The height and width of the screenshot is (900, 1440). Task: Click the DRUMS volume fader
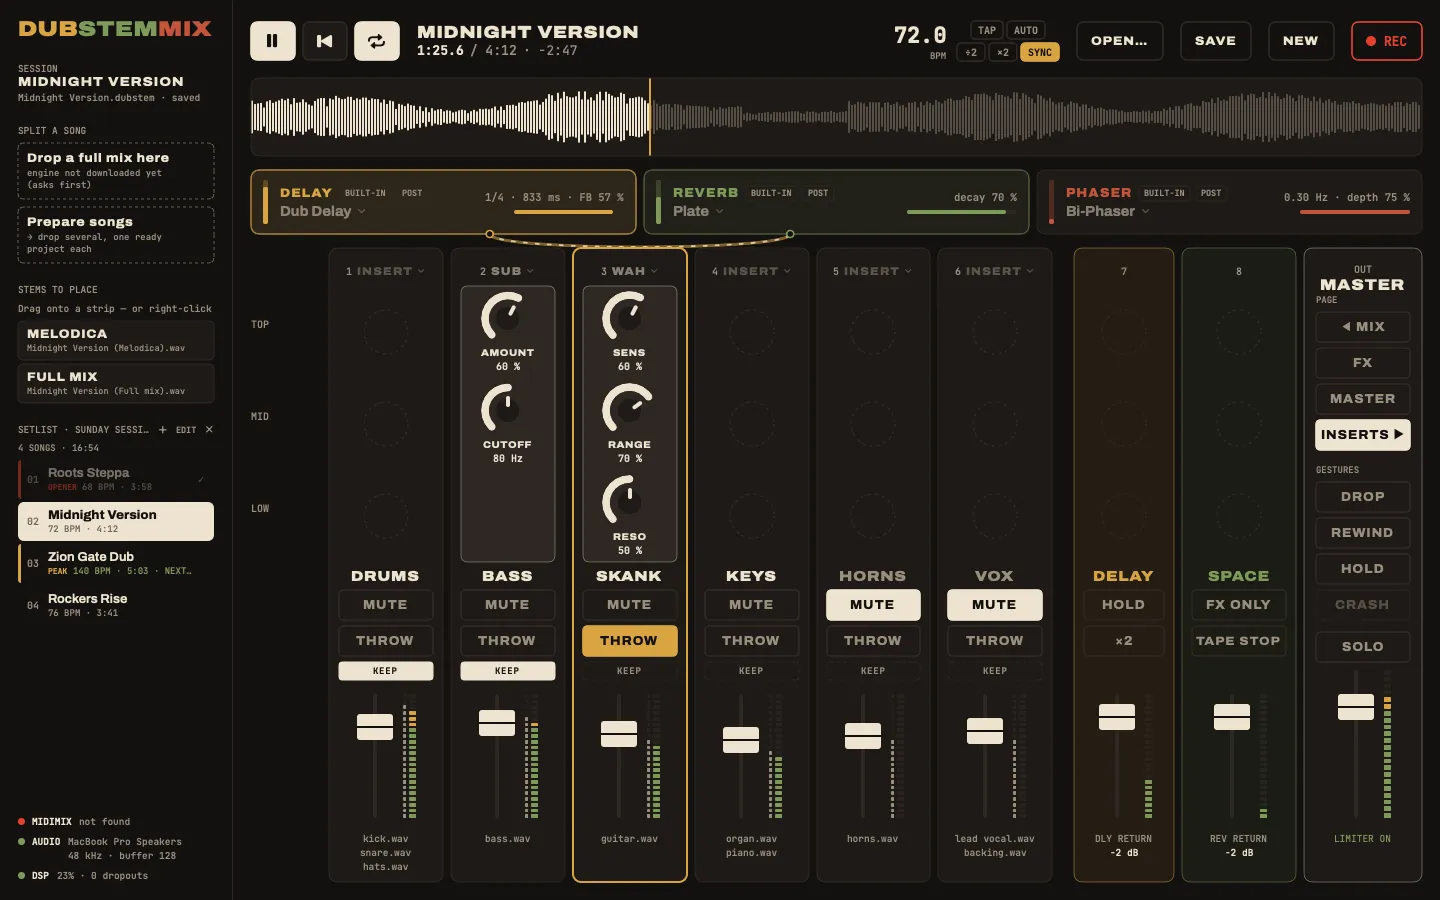tap(375, 727)
